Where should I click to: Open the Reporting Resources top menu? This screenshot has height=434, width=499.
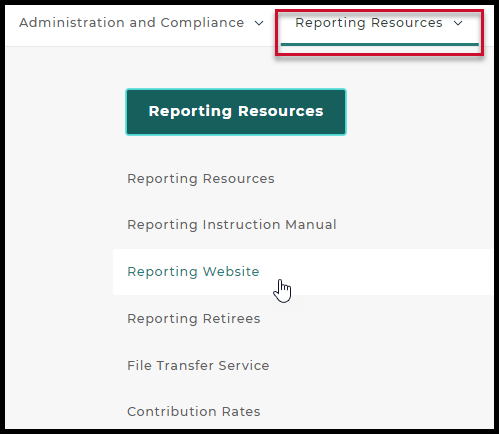[369, 23]
